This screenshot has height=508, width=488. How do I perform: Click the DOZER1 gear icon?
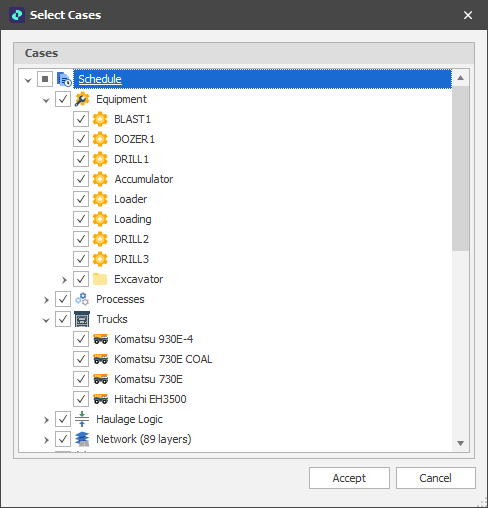(x=100, y=139)
